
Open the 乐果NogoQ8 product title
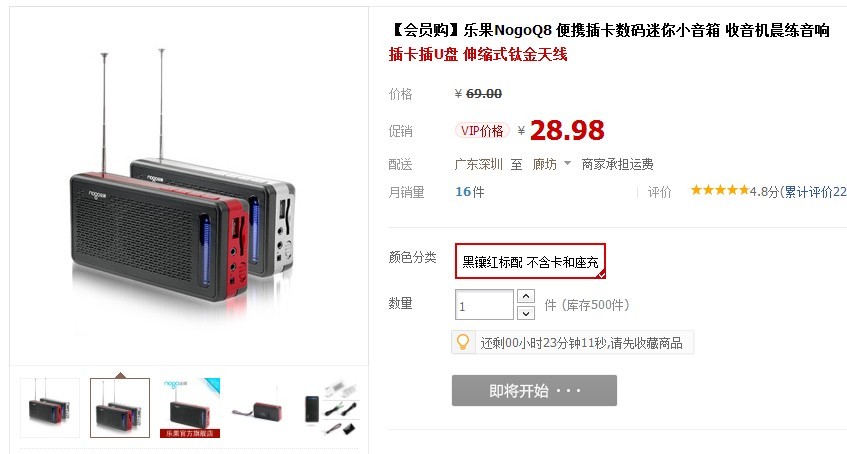(608, 30)
